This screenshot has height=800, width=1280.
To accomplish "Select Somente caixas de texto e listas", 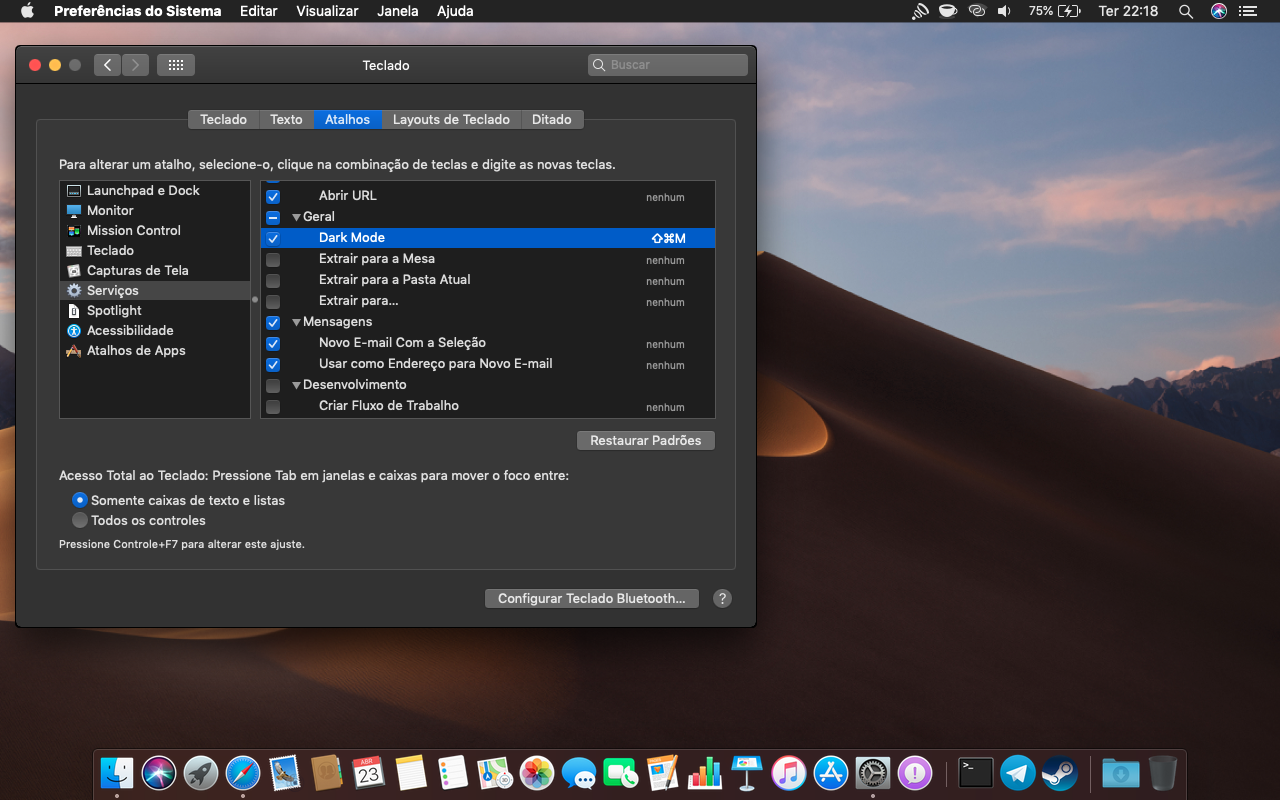I will pos(80,500).
